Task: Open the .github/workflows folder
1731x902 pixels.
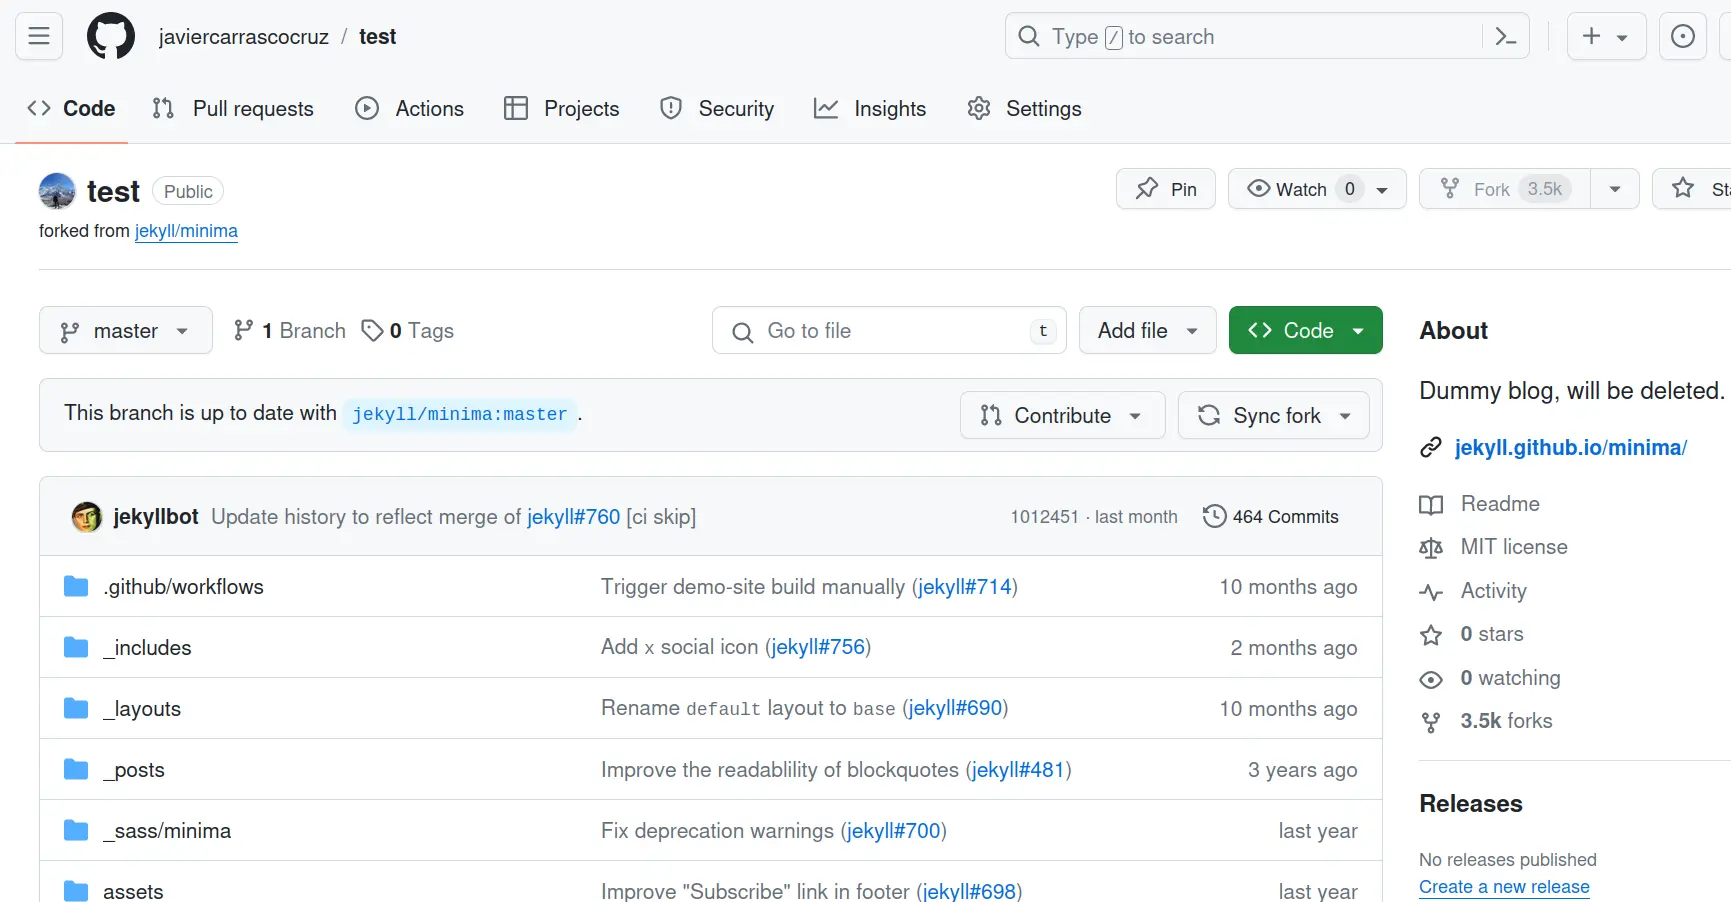Action: (183, 587)
